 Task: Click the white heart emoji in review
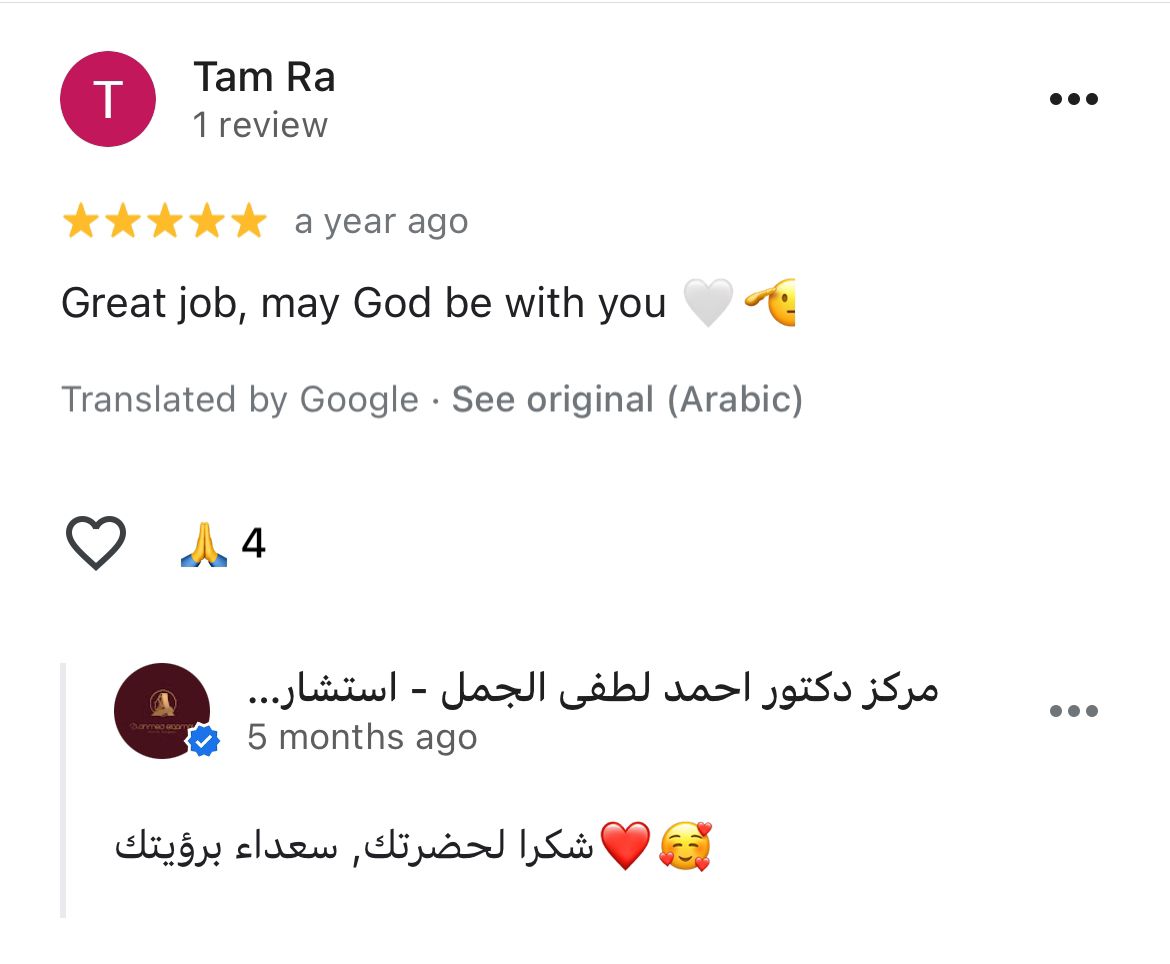708,303
